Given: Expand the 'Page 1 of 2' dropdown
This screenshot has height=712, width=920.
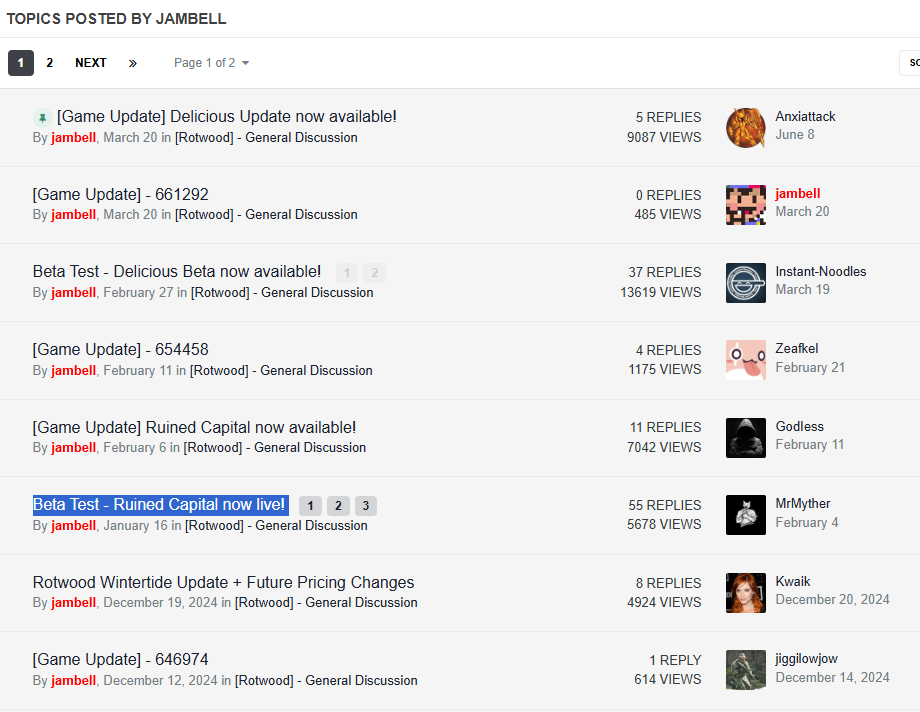Looking at the screenshot, I should (211, 63).
